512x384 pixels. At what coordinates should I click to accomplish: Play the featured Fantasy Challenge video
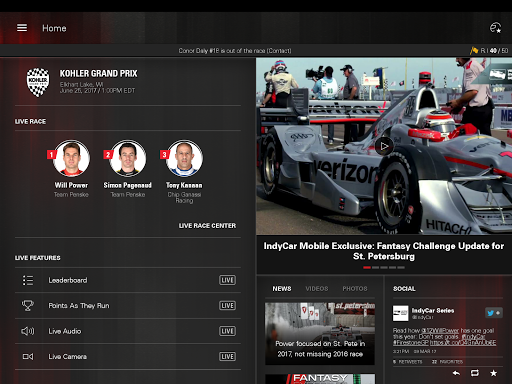[x=384, y=146]
